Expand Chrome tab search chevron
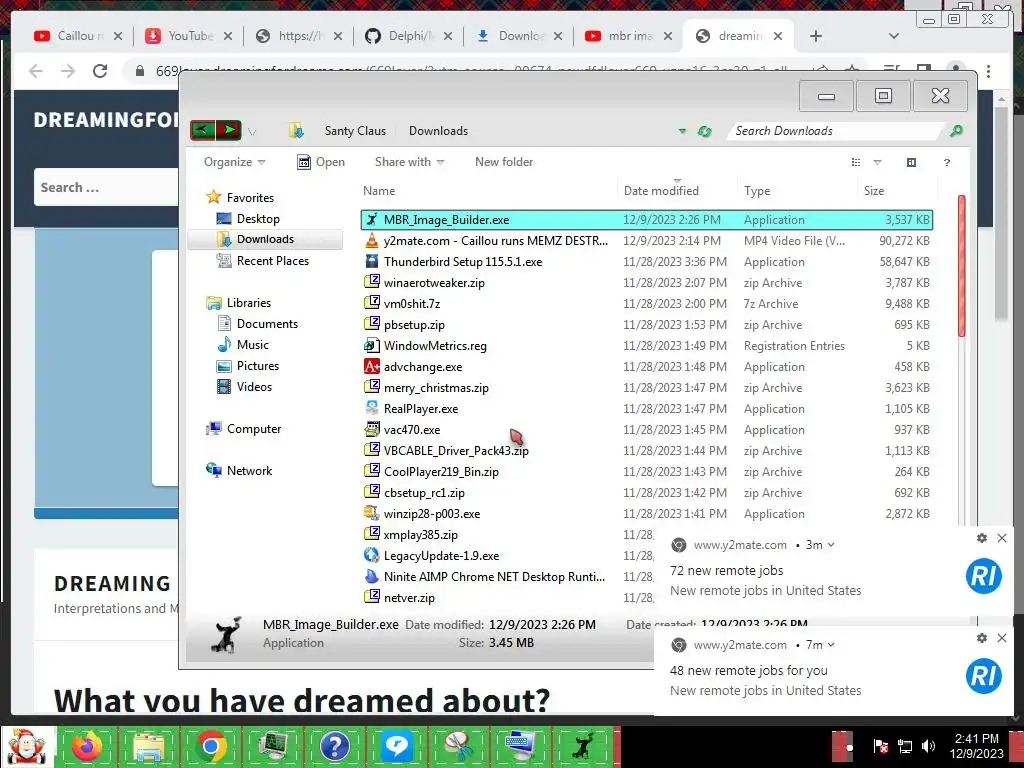This screenshot has height=768, width=1024. pos(894,36)
